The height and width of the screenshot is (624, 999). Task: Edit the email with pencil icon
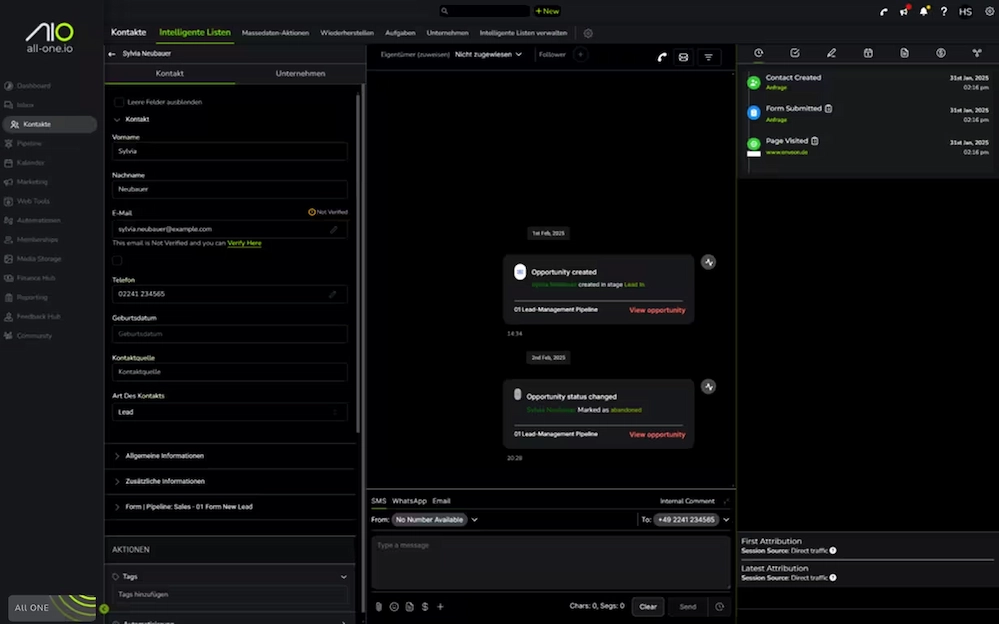pos(334,229)
